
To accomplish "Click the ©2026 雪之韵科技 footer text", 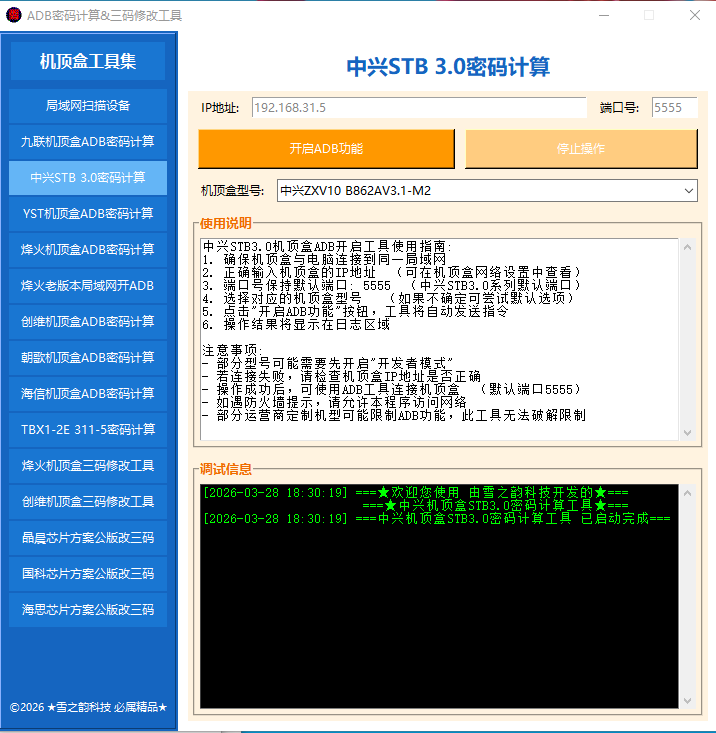I will pos(88,707).
